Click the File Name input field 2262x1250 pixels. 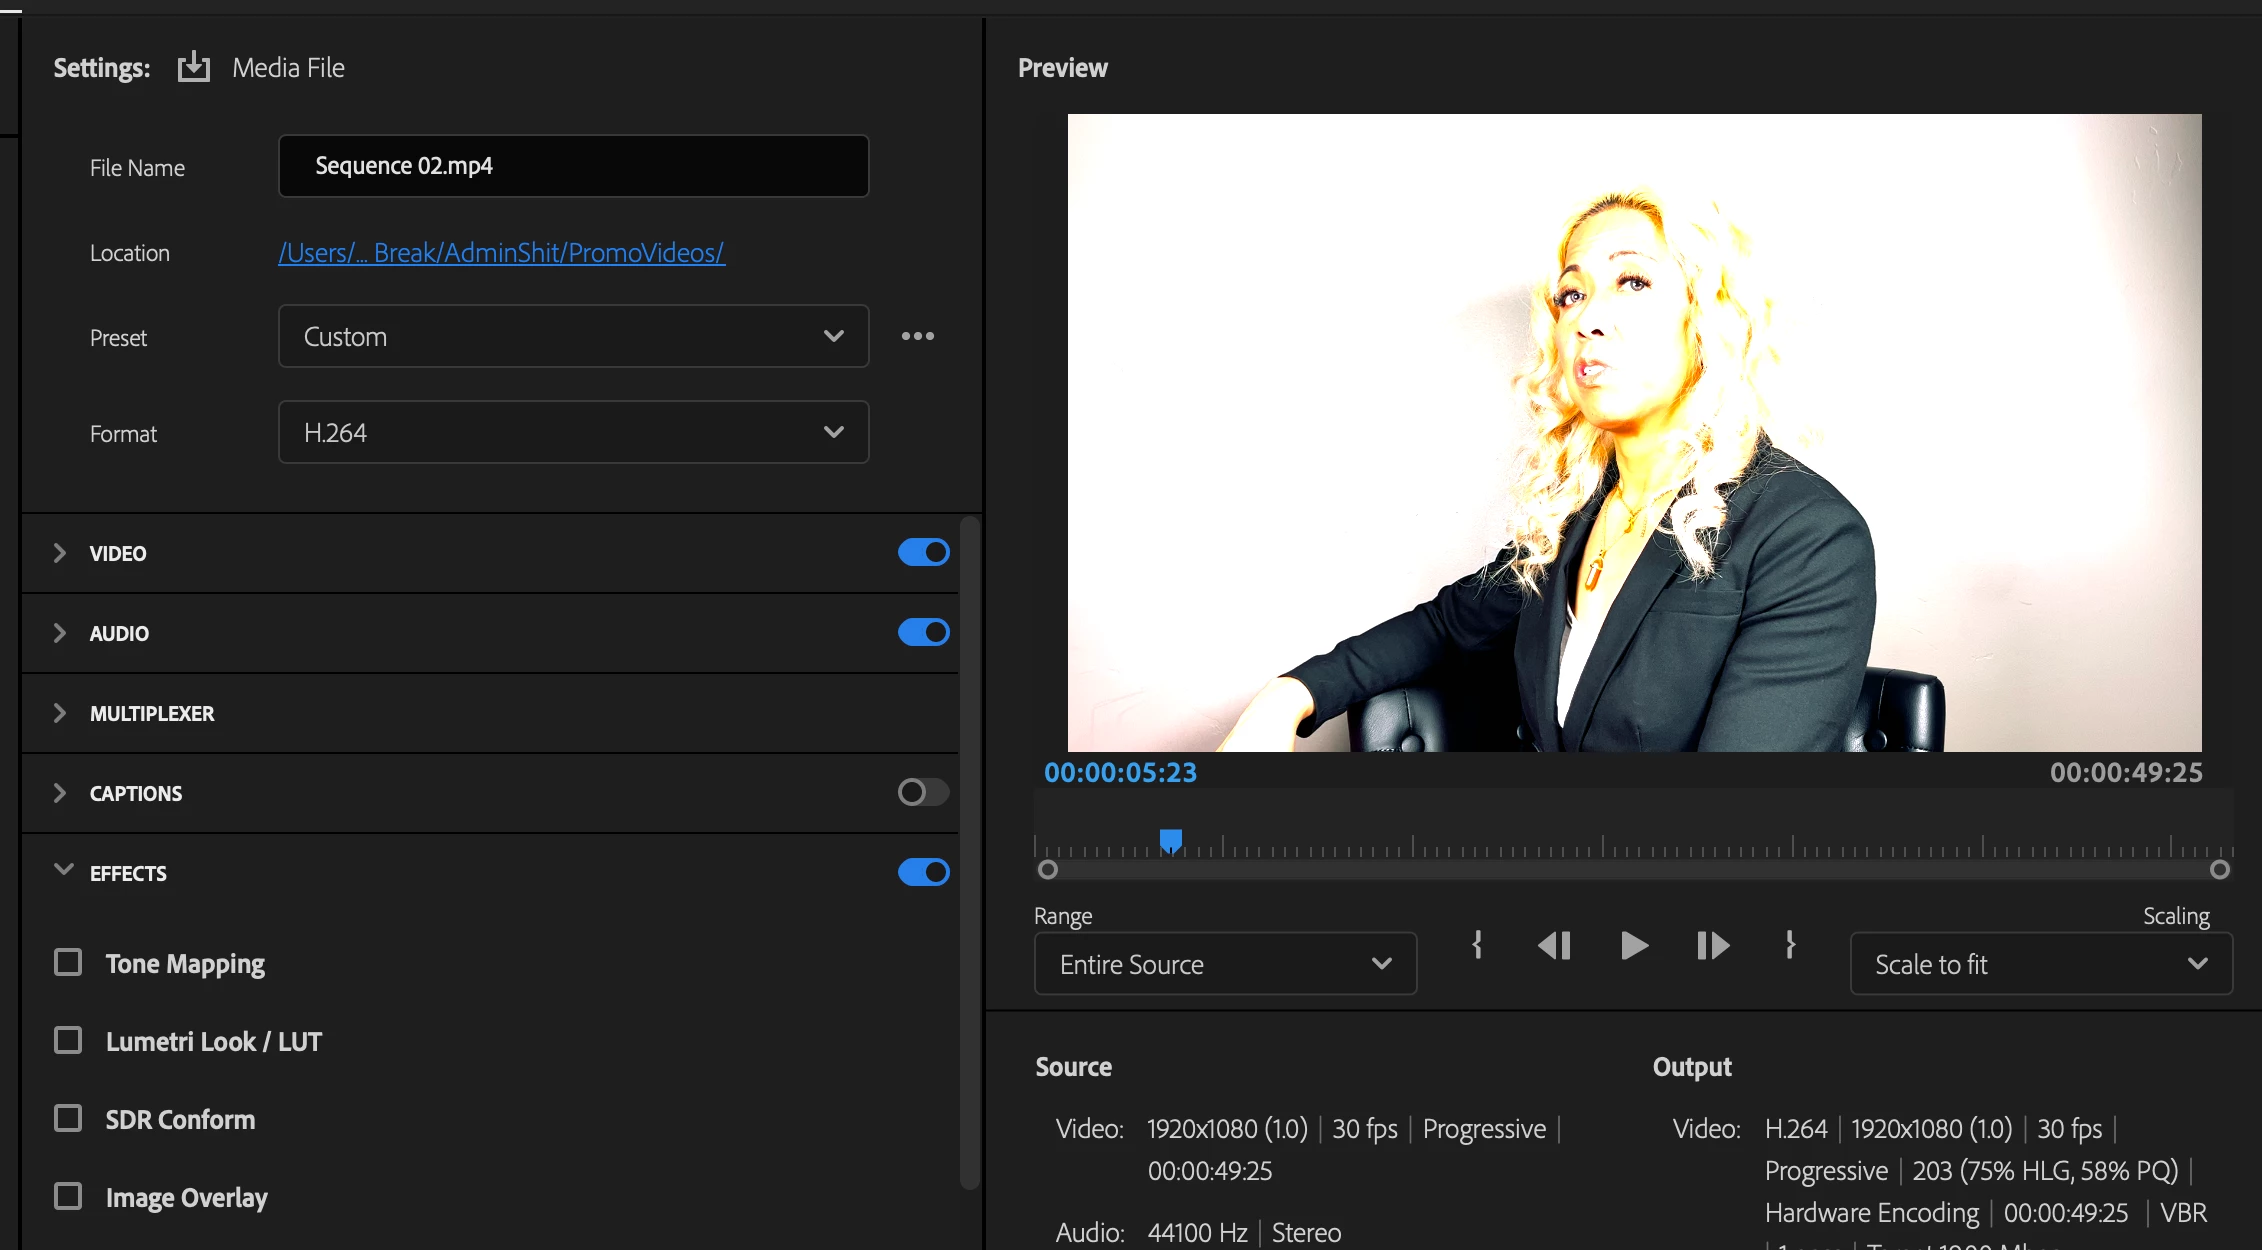(x=573, y=166)
